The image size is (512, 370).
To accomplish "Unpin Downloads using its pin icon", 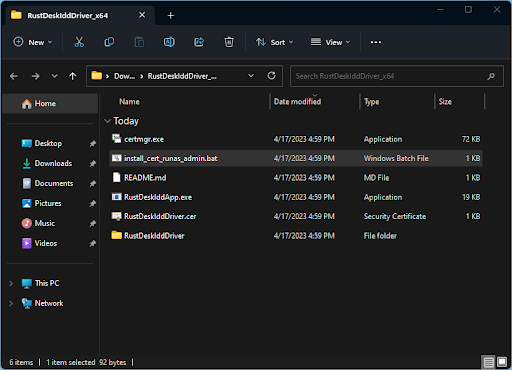I will [93, 164].
